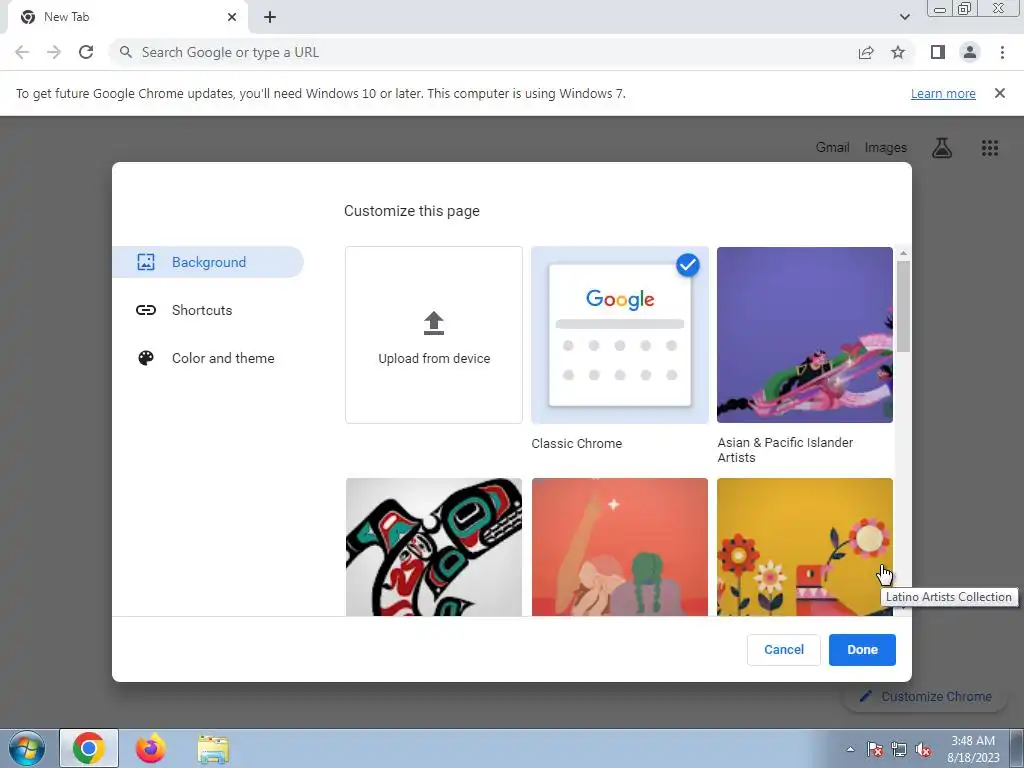Click the Chrome taskbar icon
This screenshot has height=768, width=1024.
click(89, 748)
